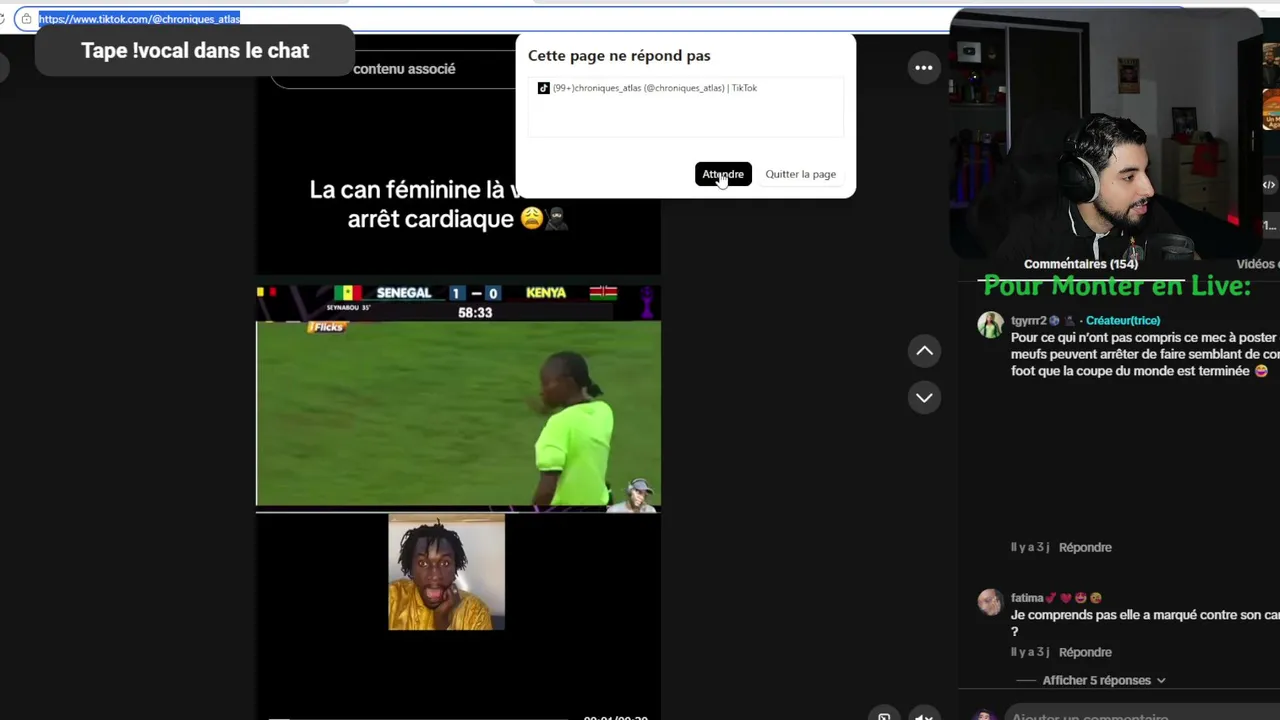Click the reaction face clip below the match
Viewport: 1280px width, 720px height.
446,572
